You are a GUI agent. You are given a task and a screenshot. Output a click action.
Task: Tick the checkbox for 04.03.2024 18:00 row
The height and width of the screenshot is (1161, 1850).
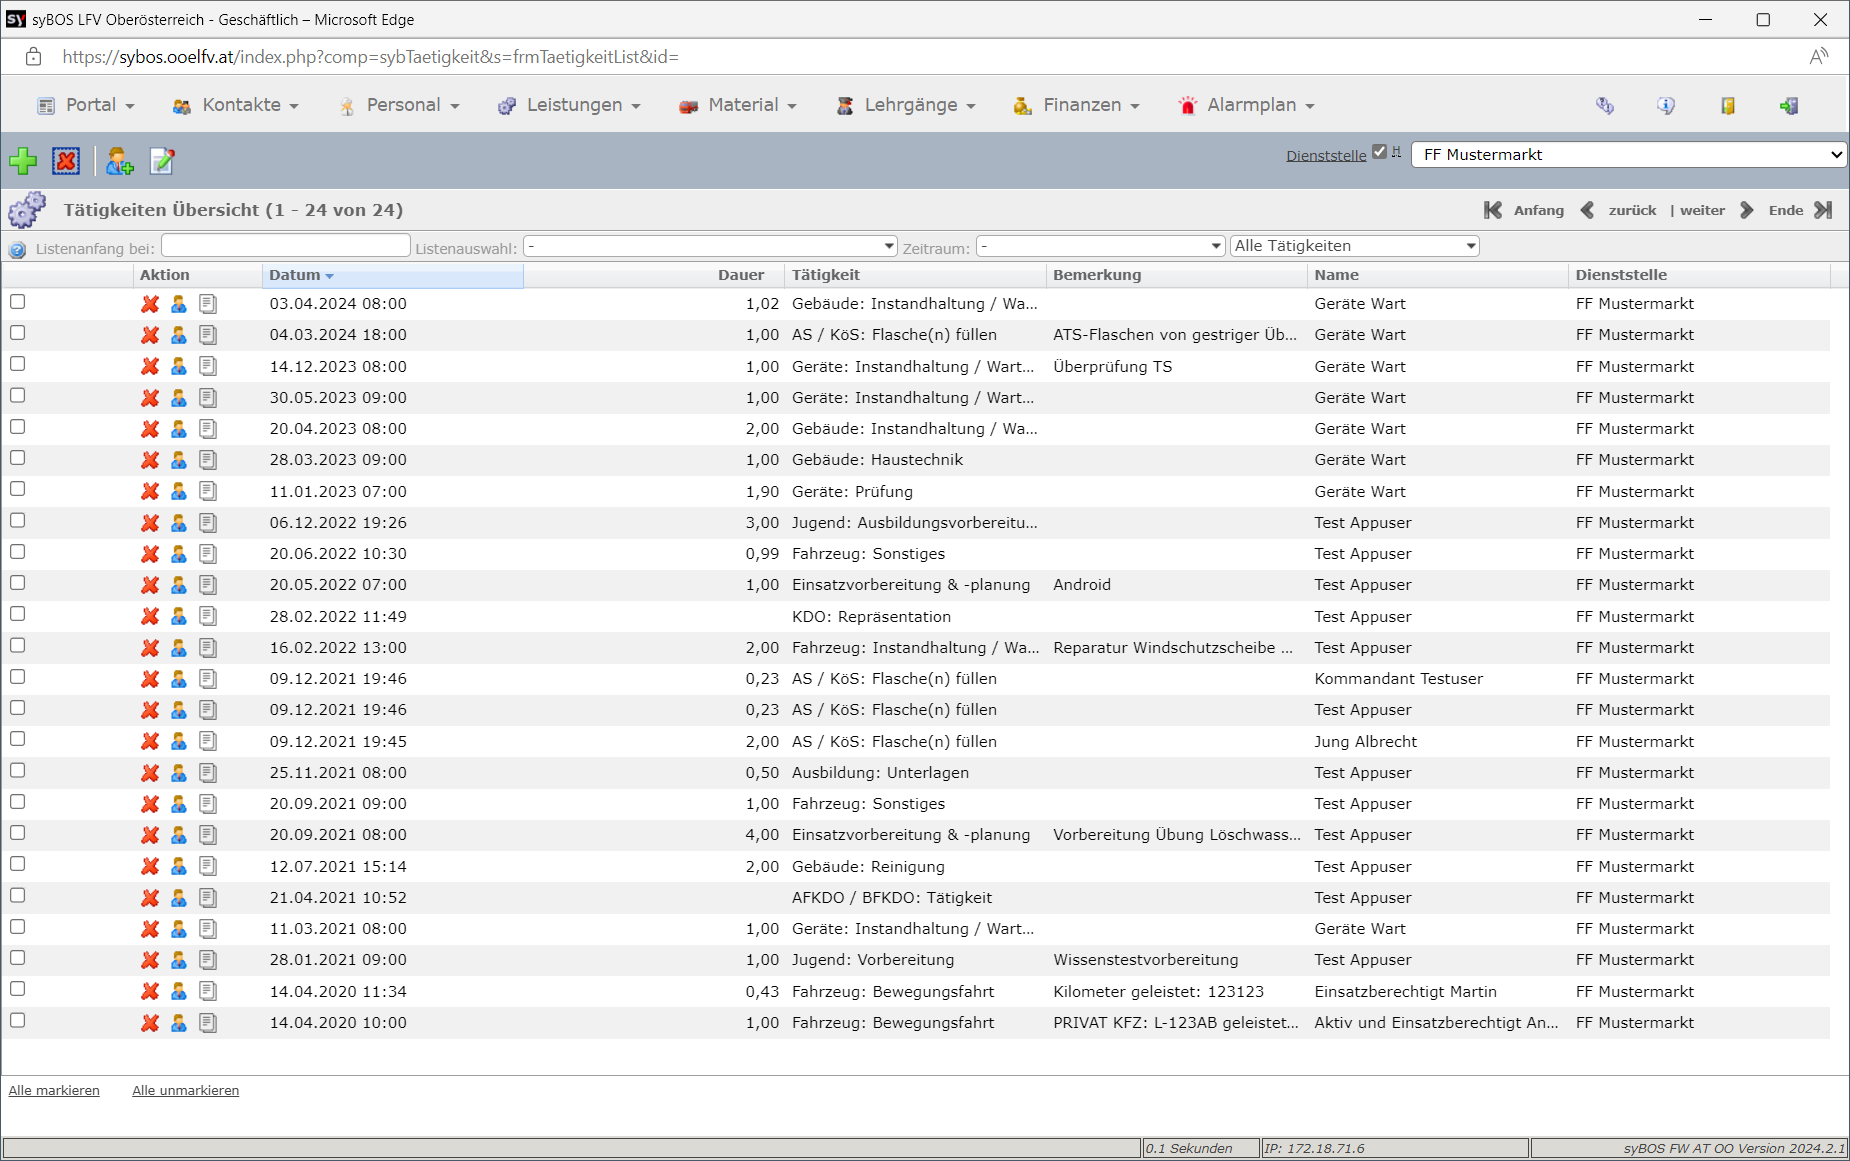coord(17,333)
